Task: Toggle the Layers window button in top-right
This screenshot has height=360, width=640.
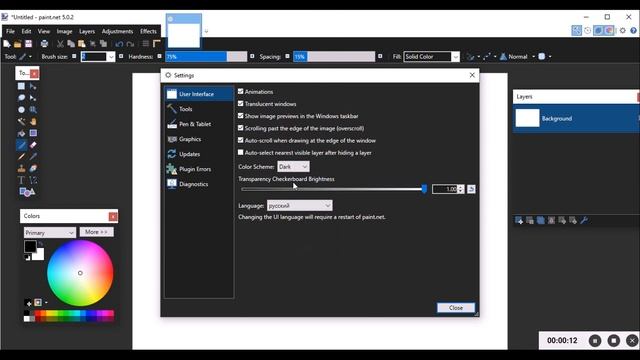Action: click(598, 31)
